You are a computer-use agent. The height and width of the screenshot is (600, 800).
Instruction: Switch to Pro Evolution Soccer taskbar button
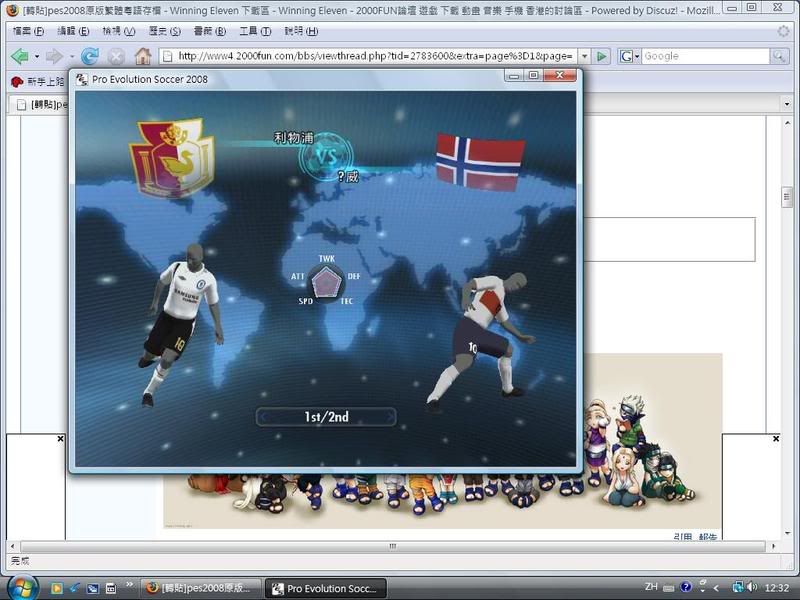click(327, 588)
